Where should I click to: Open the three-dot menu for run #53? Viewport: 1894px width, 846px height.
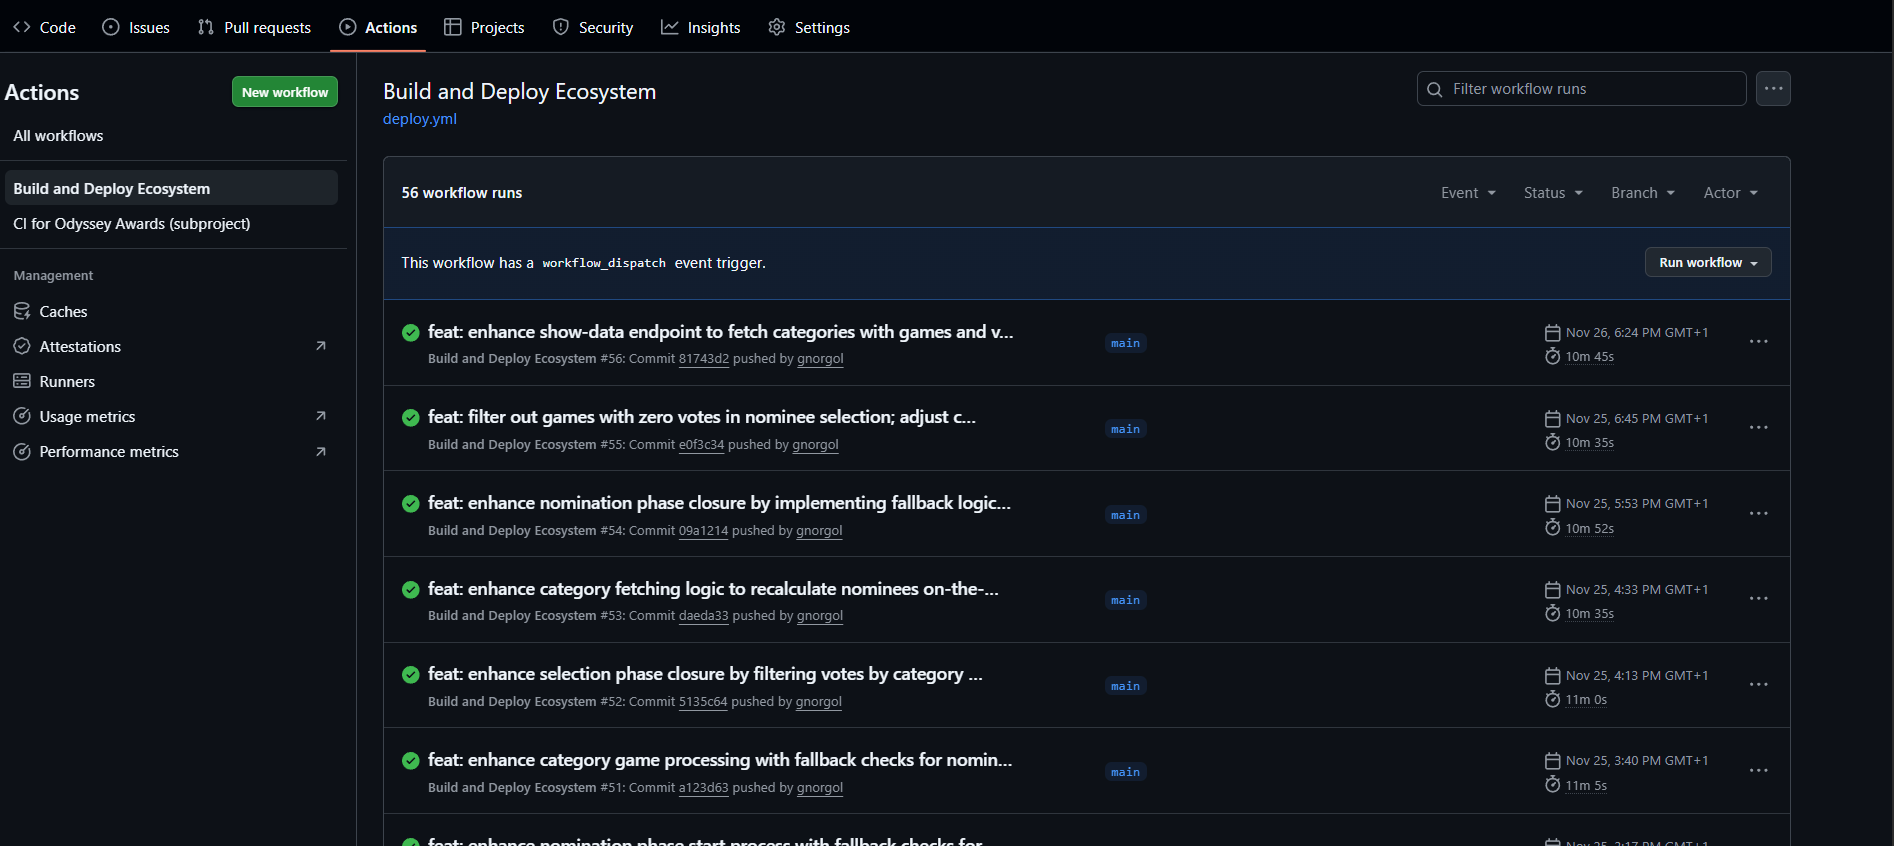click(x=1759, y=599)
